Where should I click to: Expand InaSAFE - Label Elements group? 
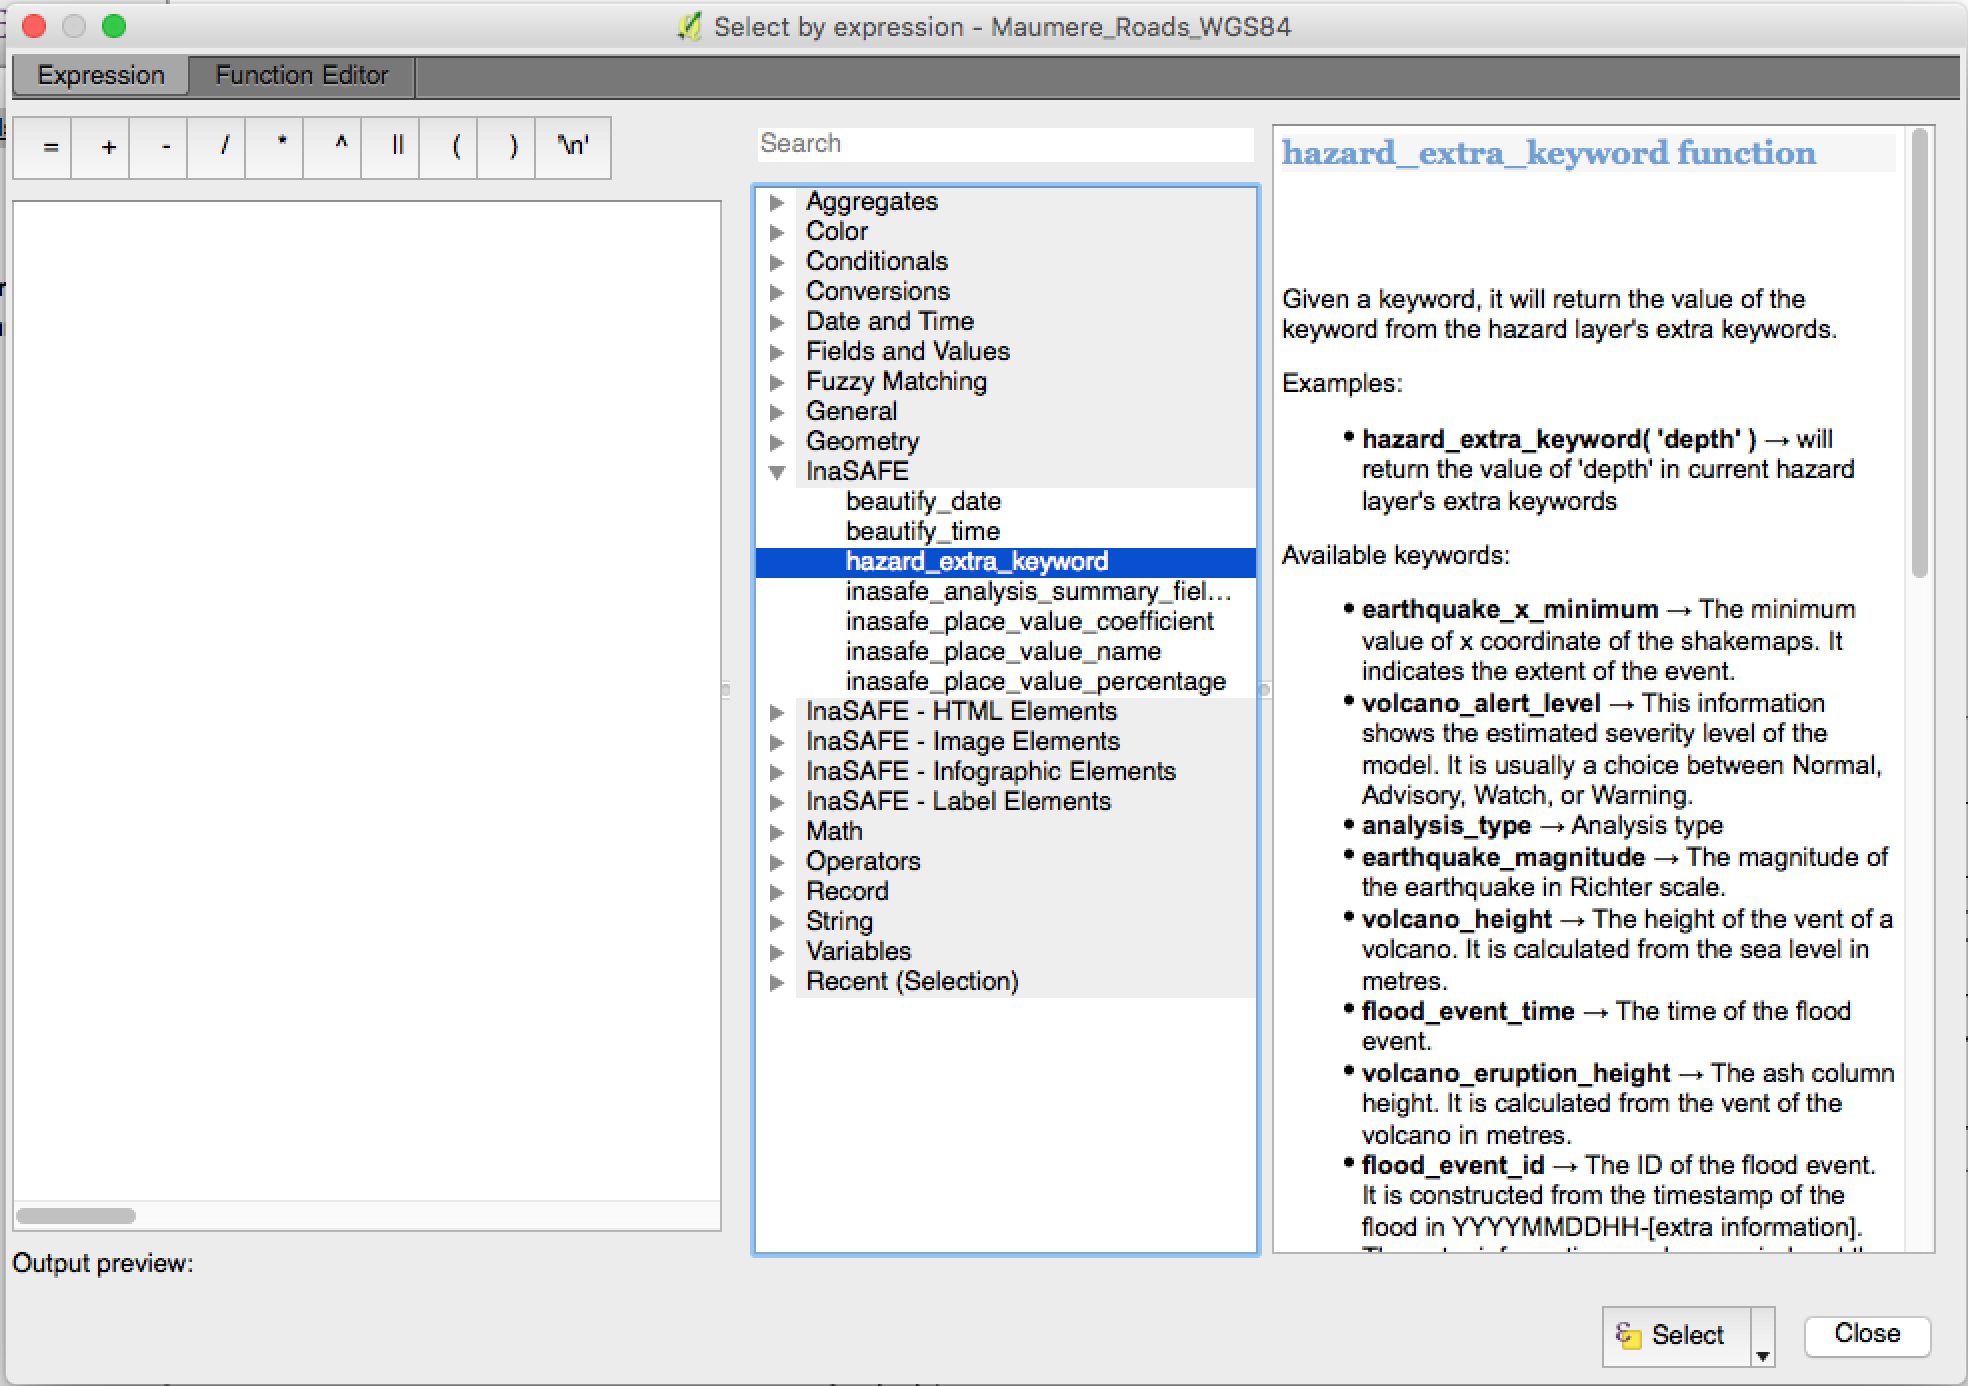tap(777, 802)
